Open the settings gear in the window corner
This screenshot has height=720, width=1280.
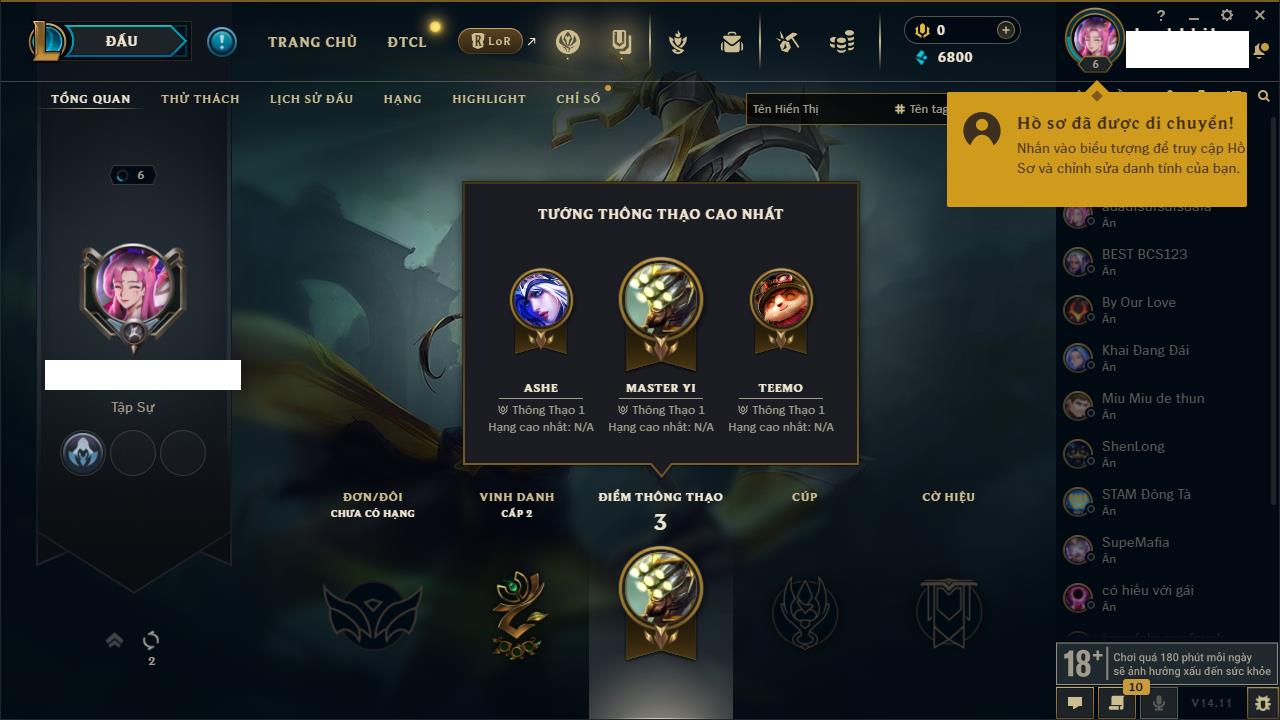(x=1227, y=15)
